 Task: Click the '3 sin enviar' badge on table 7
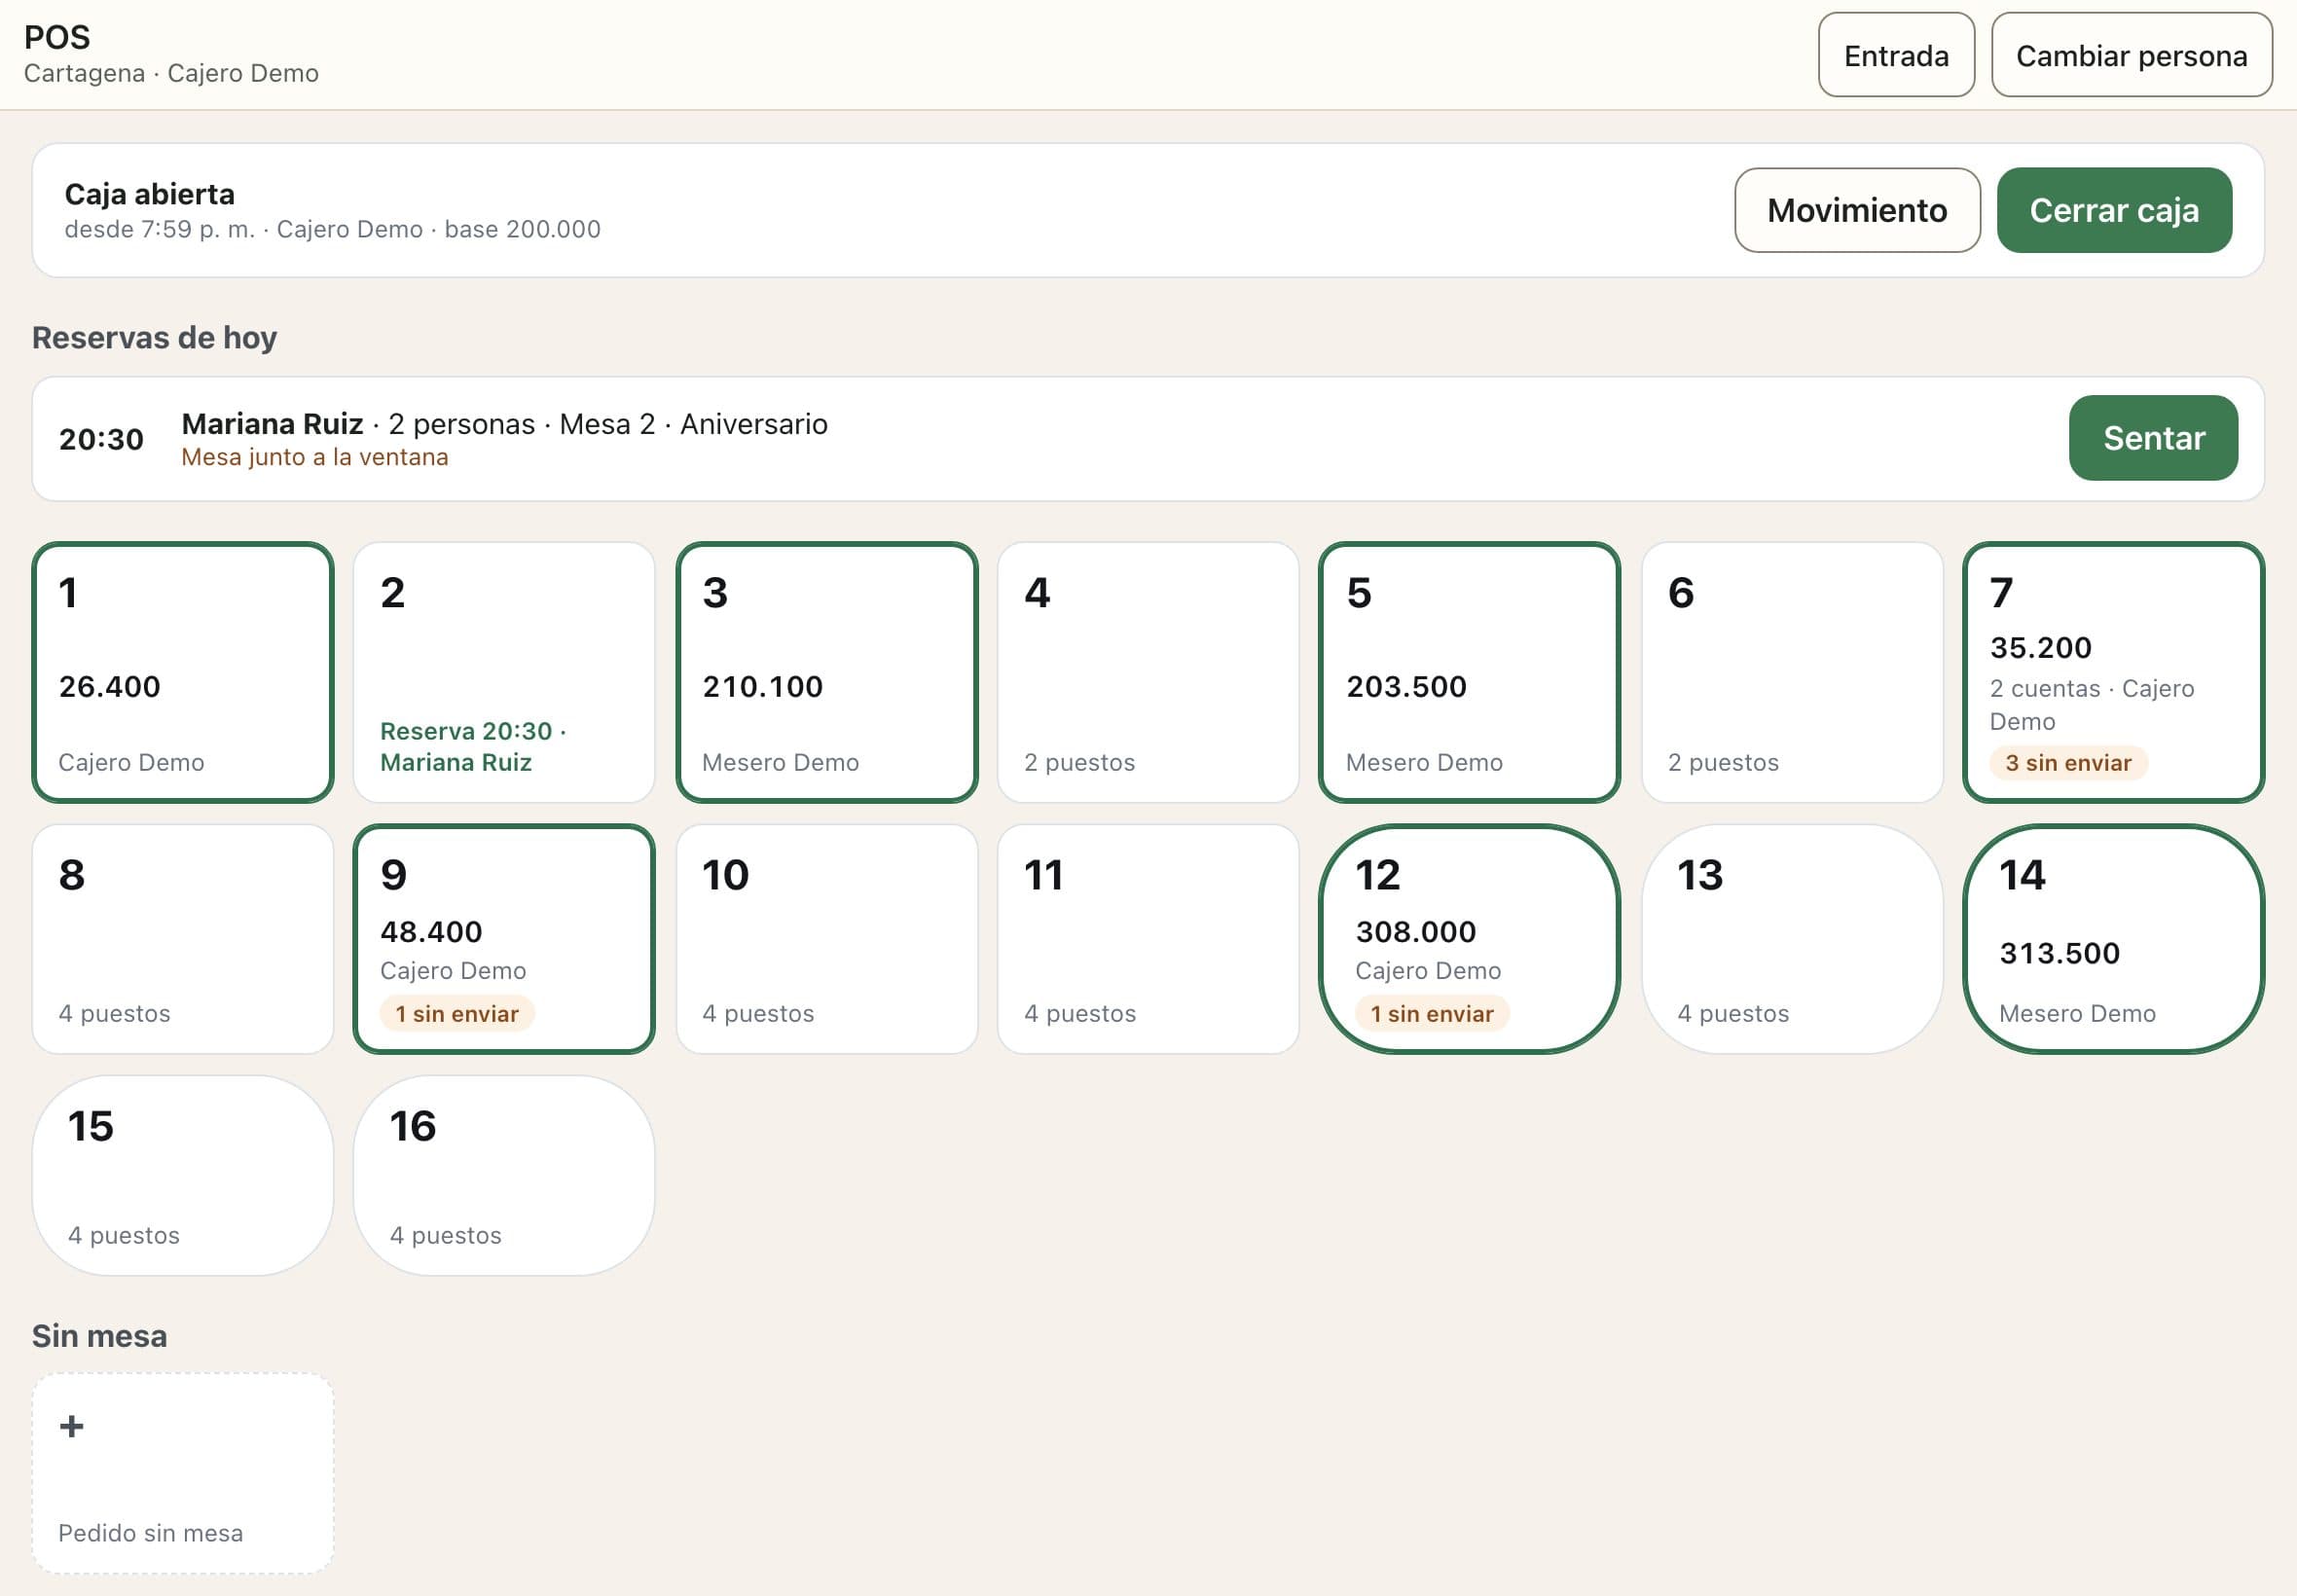coord(2068,763)
